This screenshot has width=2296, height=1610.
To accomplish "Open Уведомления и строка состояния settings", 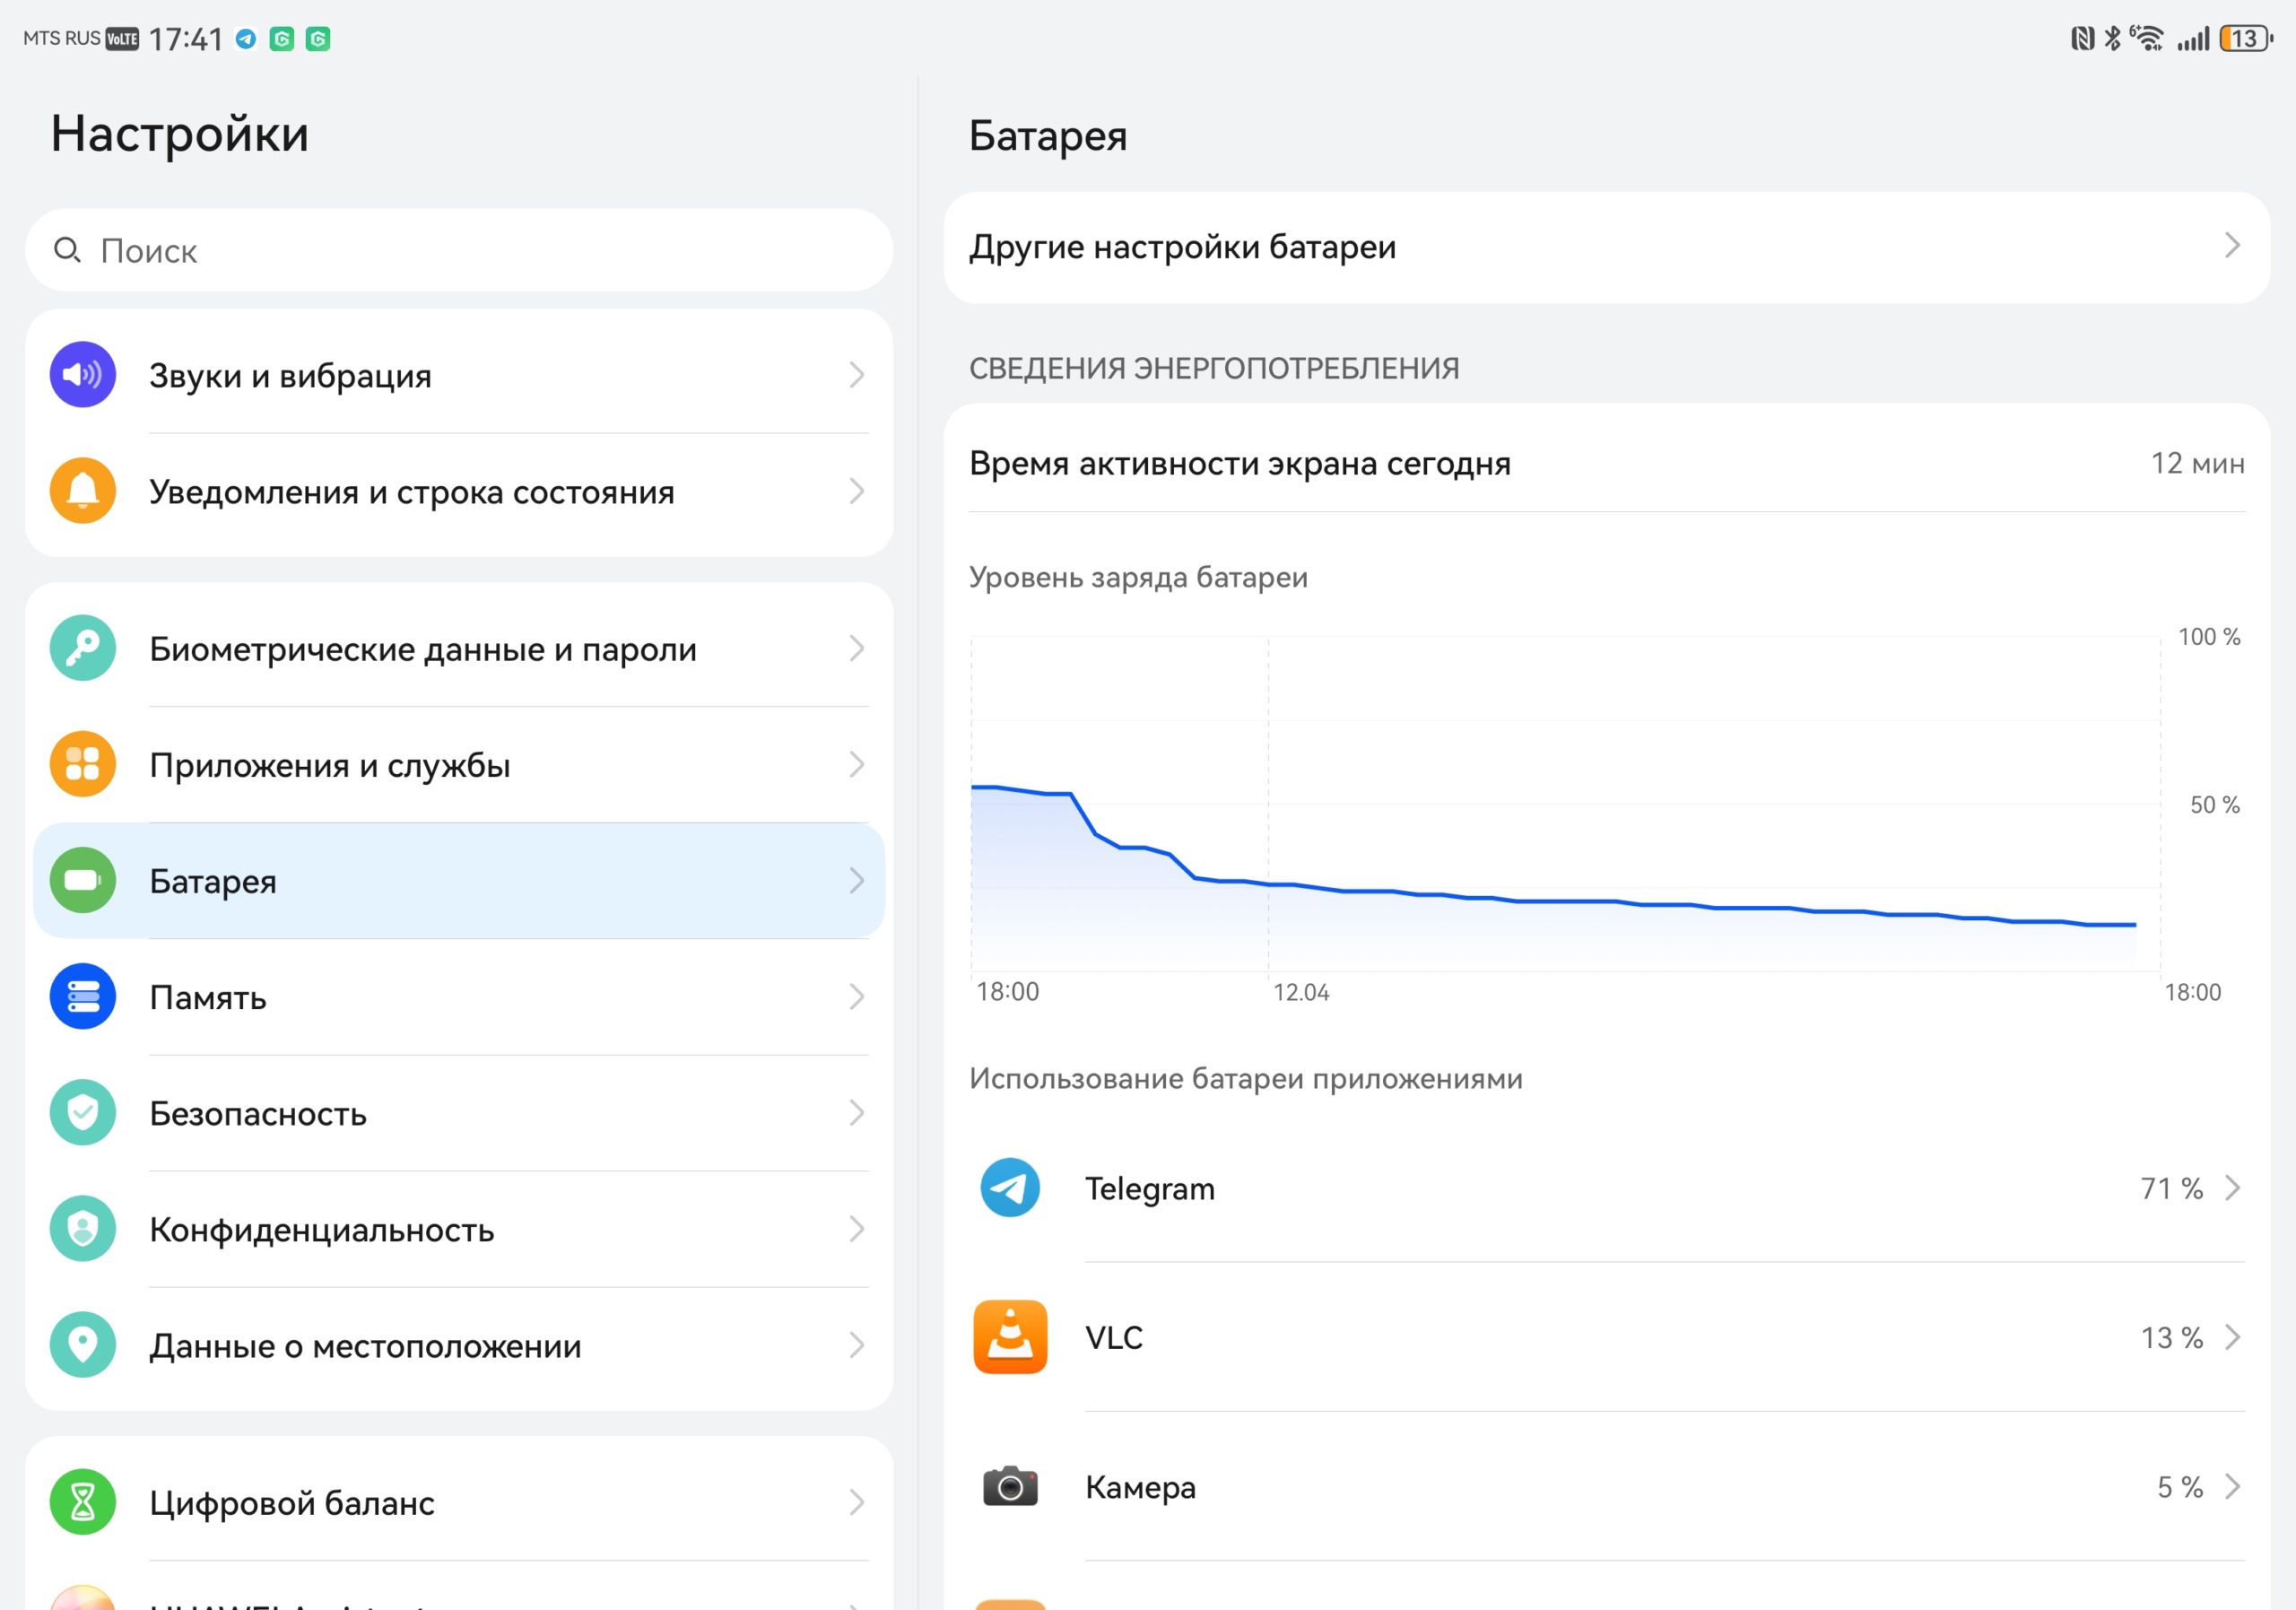I will [459, 491].
